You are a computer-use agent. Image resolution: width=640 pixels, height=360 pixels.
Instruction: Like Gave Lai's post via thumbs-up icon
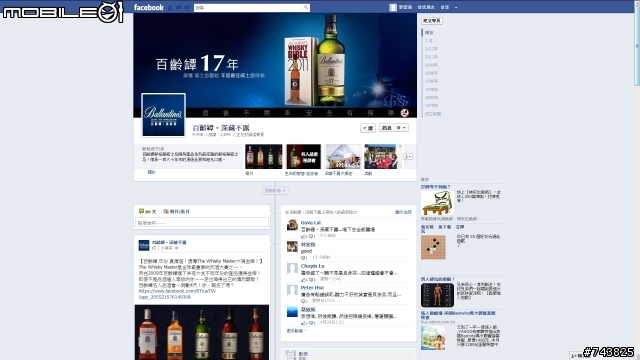[304, 236]
